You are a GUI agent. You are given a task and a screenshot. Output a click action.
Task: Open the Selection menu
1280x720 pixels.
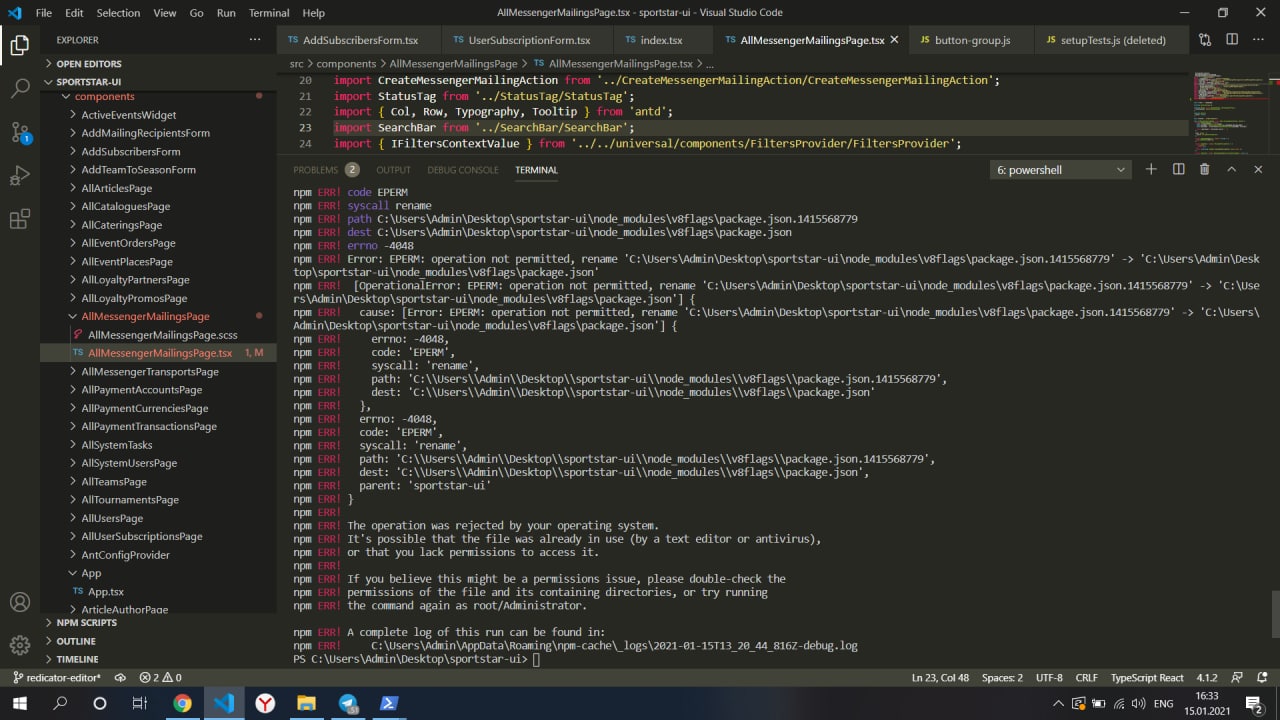click(x=118, y=13)
